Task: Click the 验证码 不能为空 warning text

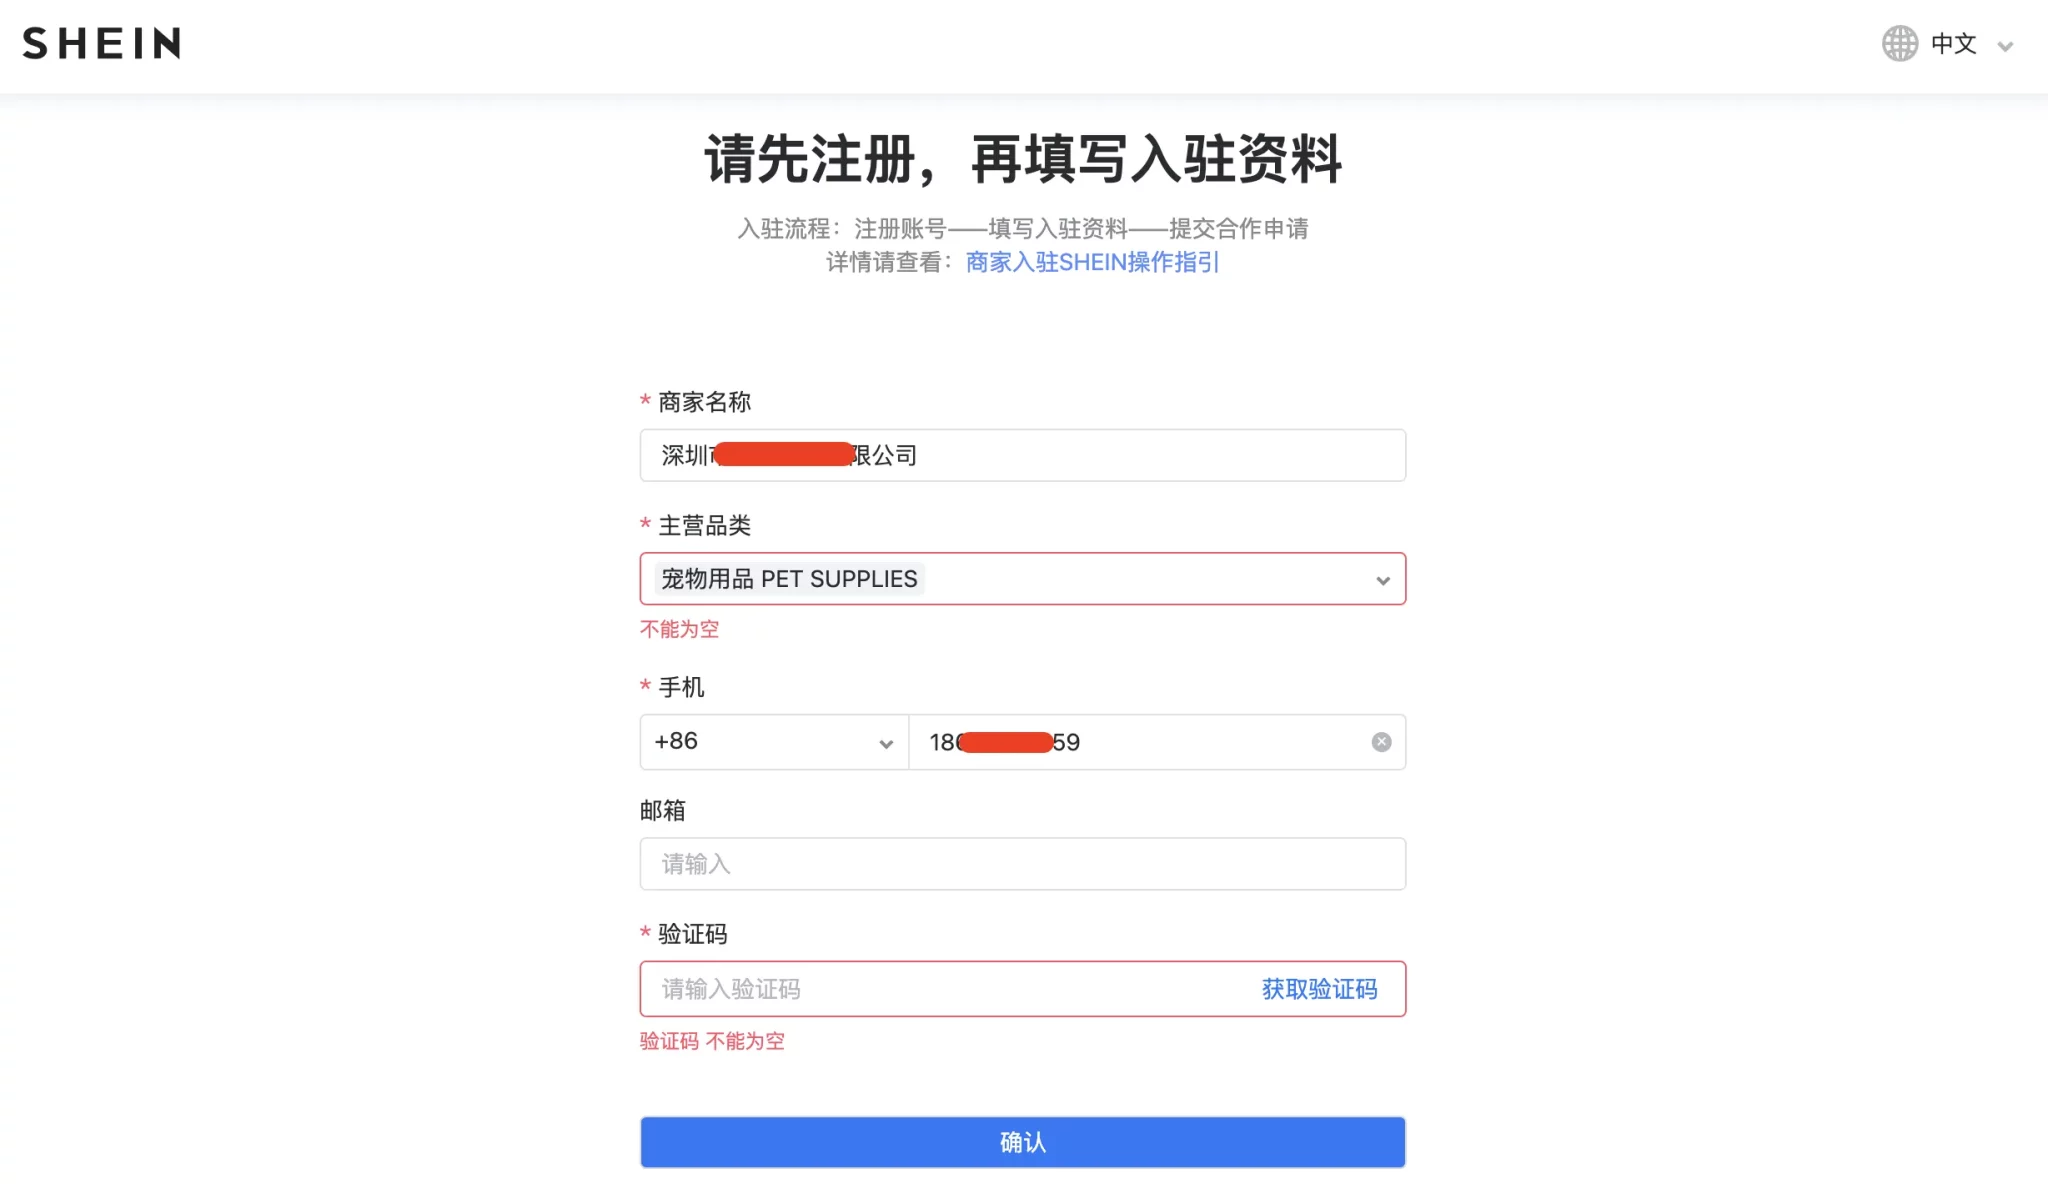Action: point(711,1041)
